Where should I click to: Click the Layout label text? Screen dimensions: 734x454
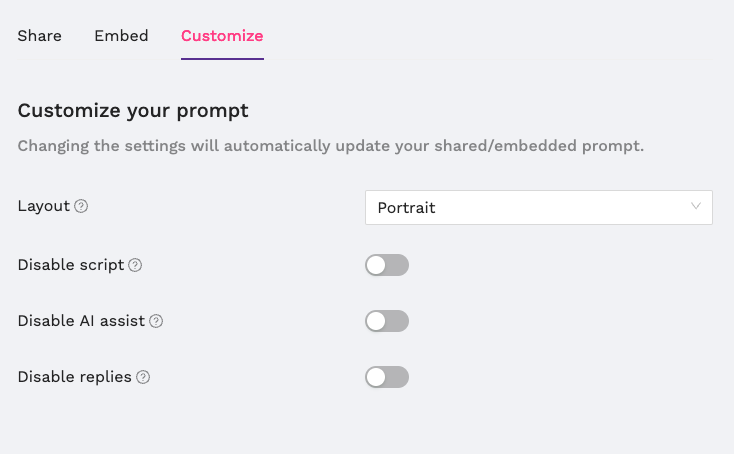pyautogui.click(x=44, y=206)
